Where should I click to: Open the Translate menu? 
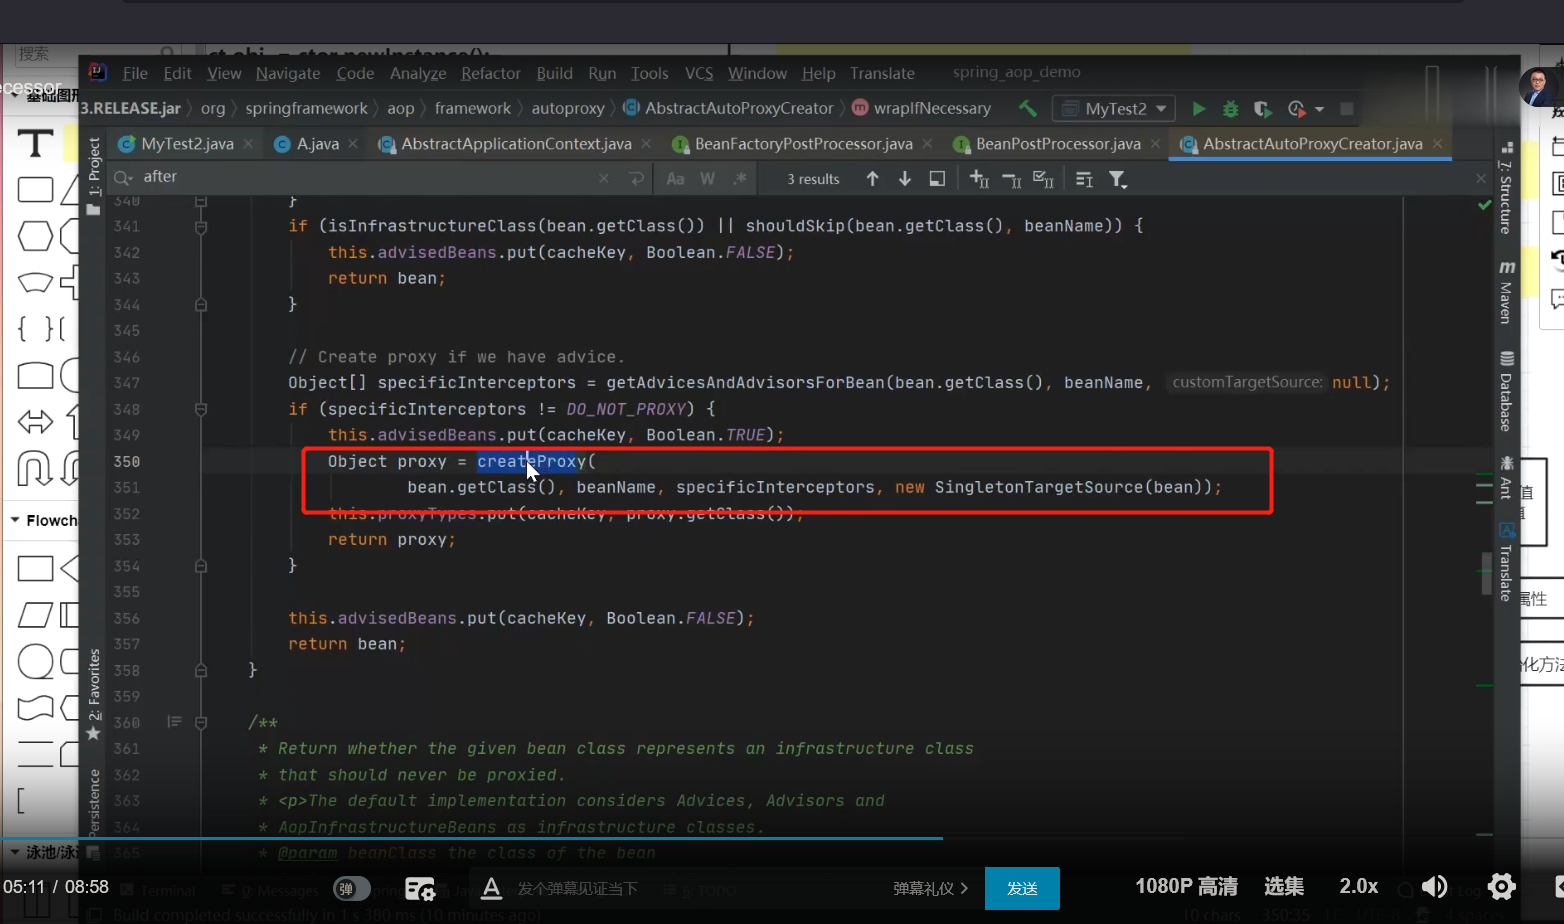point(882,73)
